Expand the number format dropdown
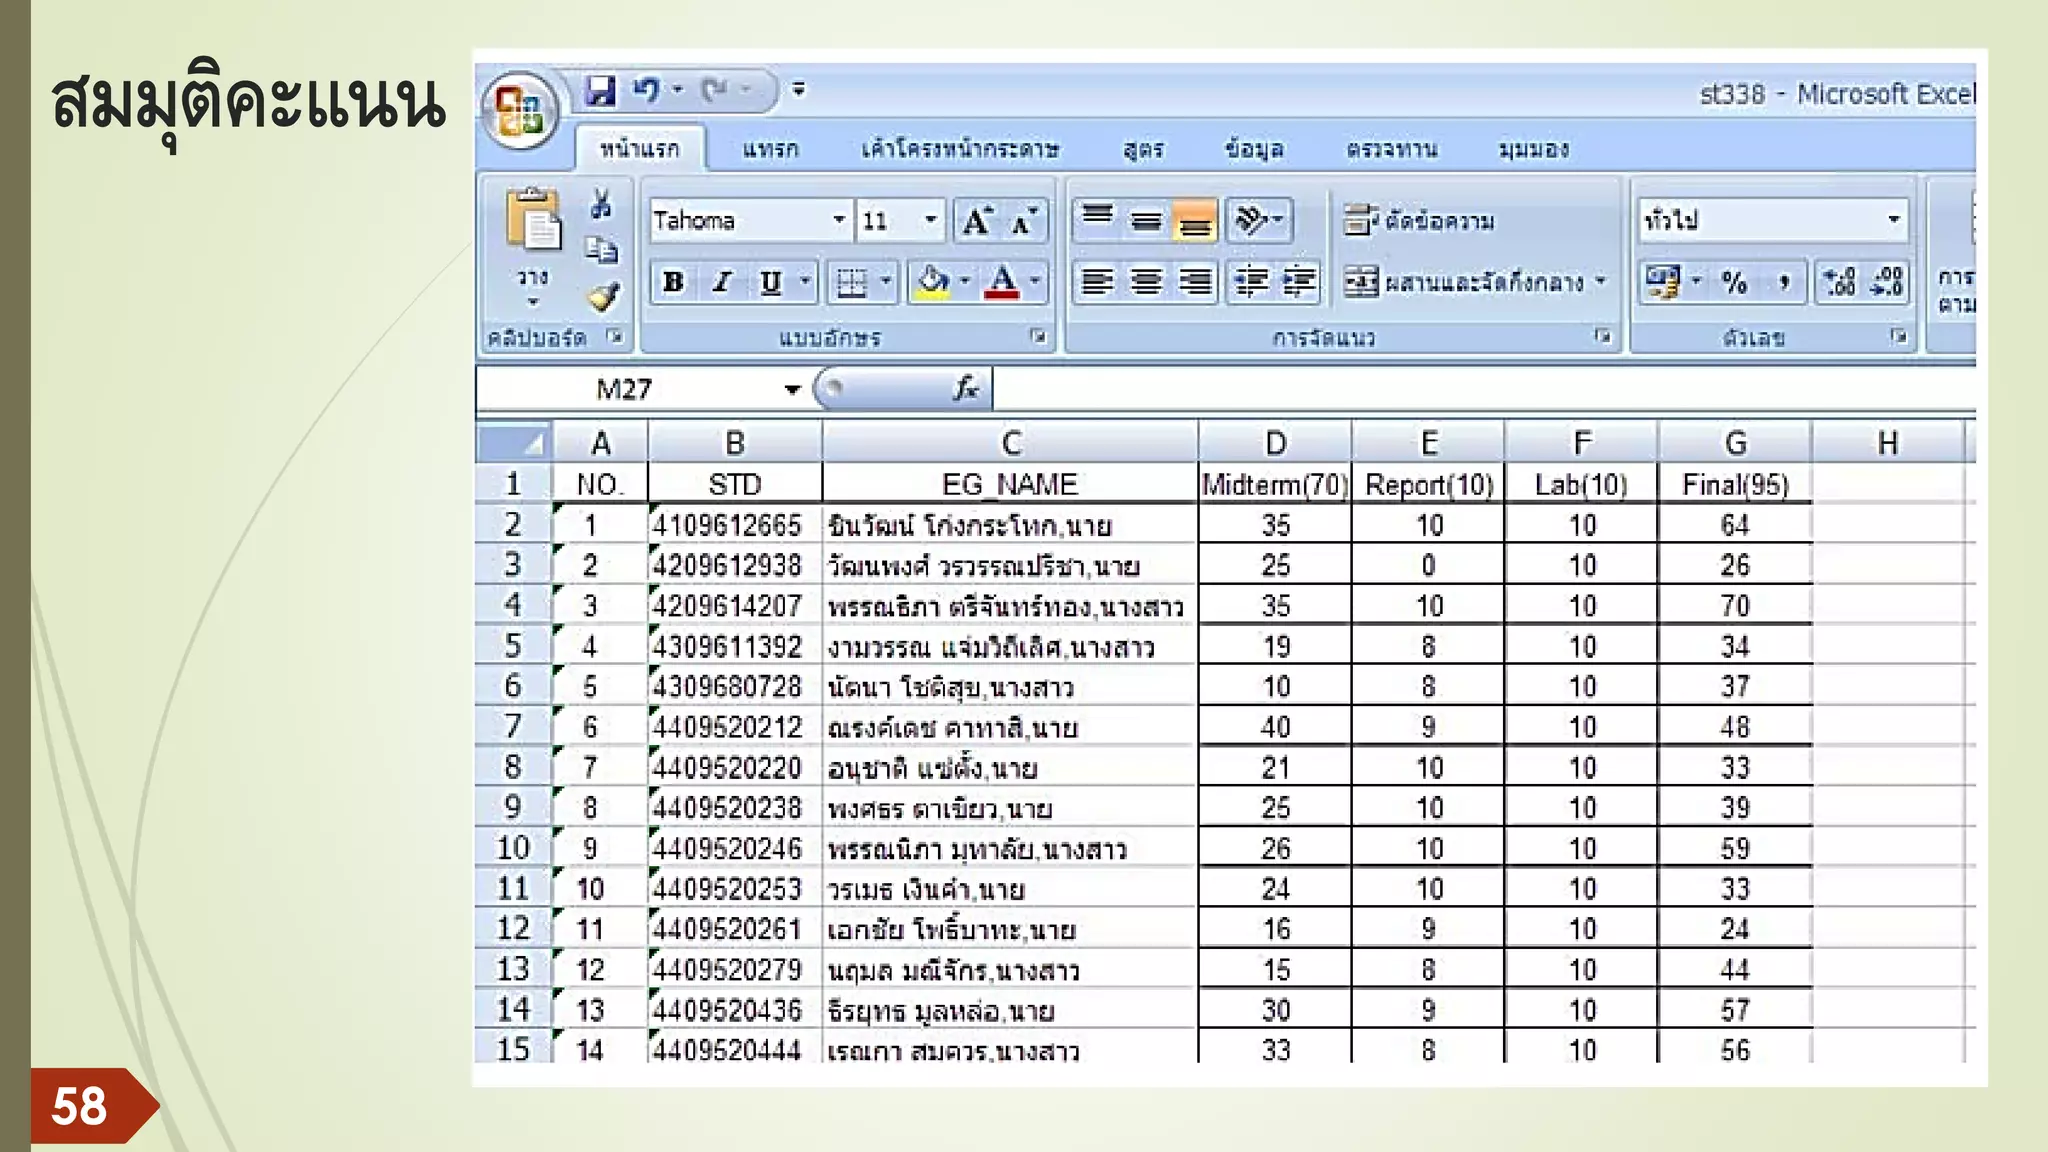 [1893, 220]
